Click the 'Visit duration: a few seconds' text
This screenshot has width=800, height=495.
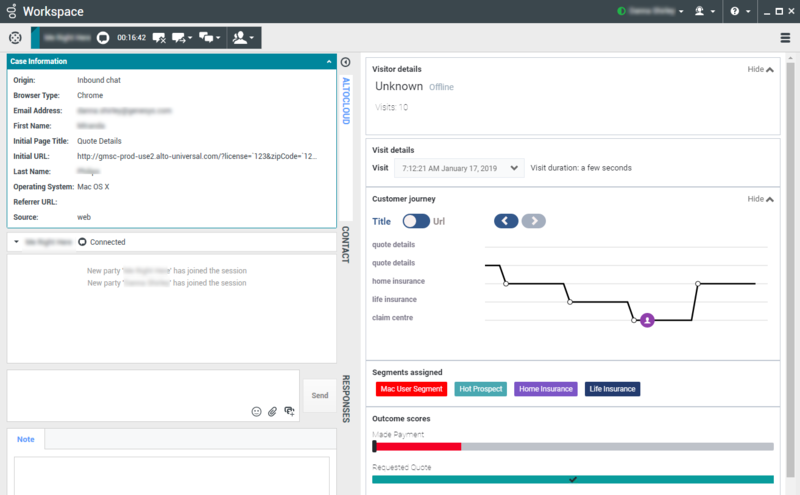coord(581,168)
